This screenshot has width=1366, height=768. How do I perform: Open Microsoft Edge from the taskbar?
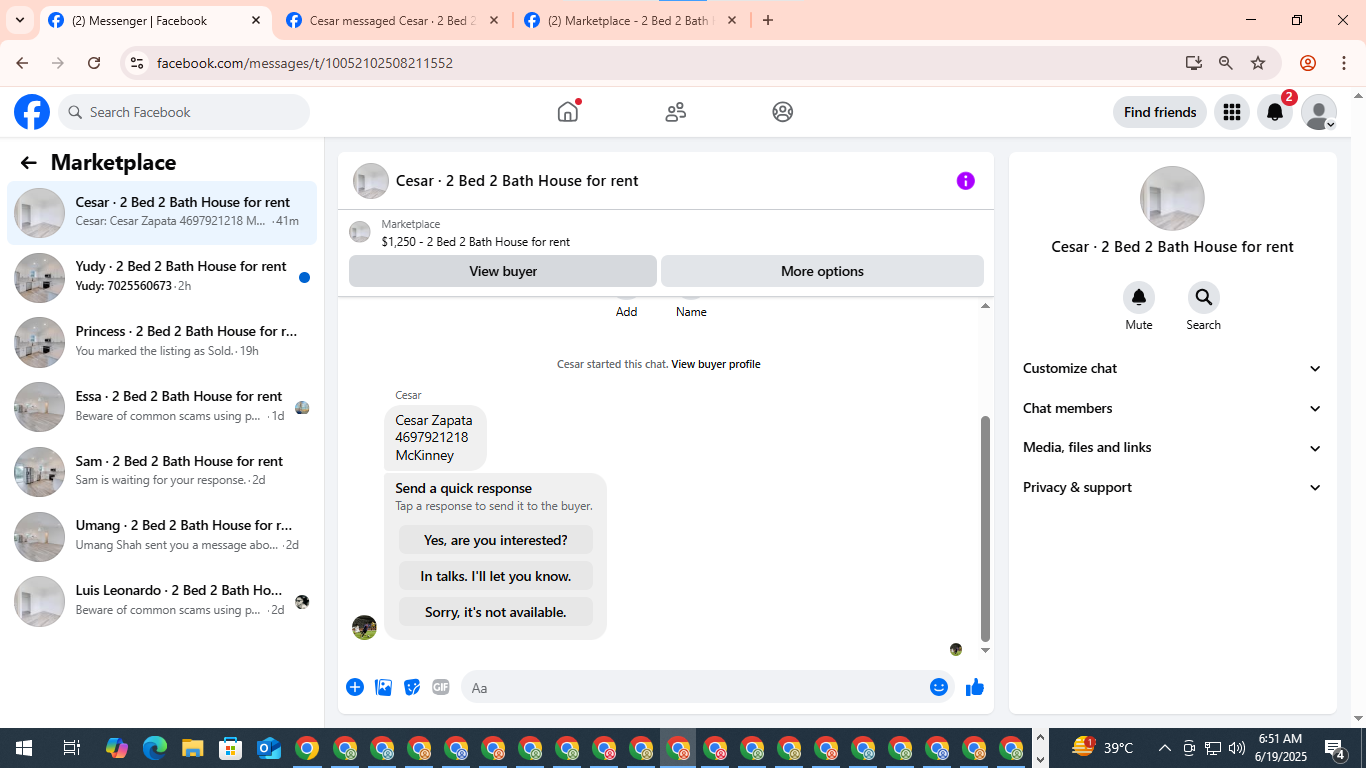click(155, 748)
